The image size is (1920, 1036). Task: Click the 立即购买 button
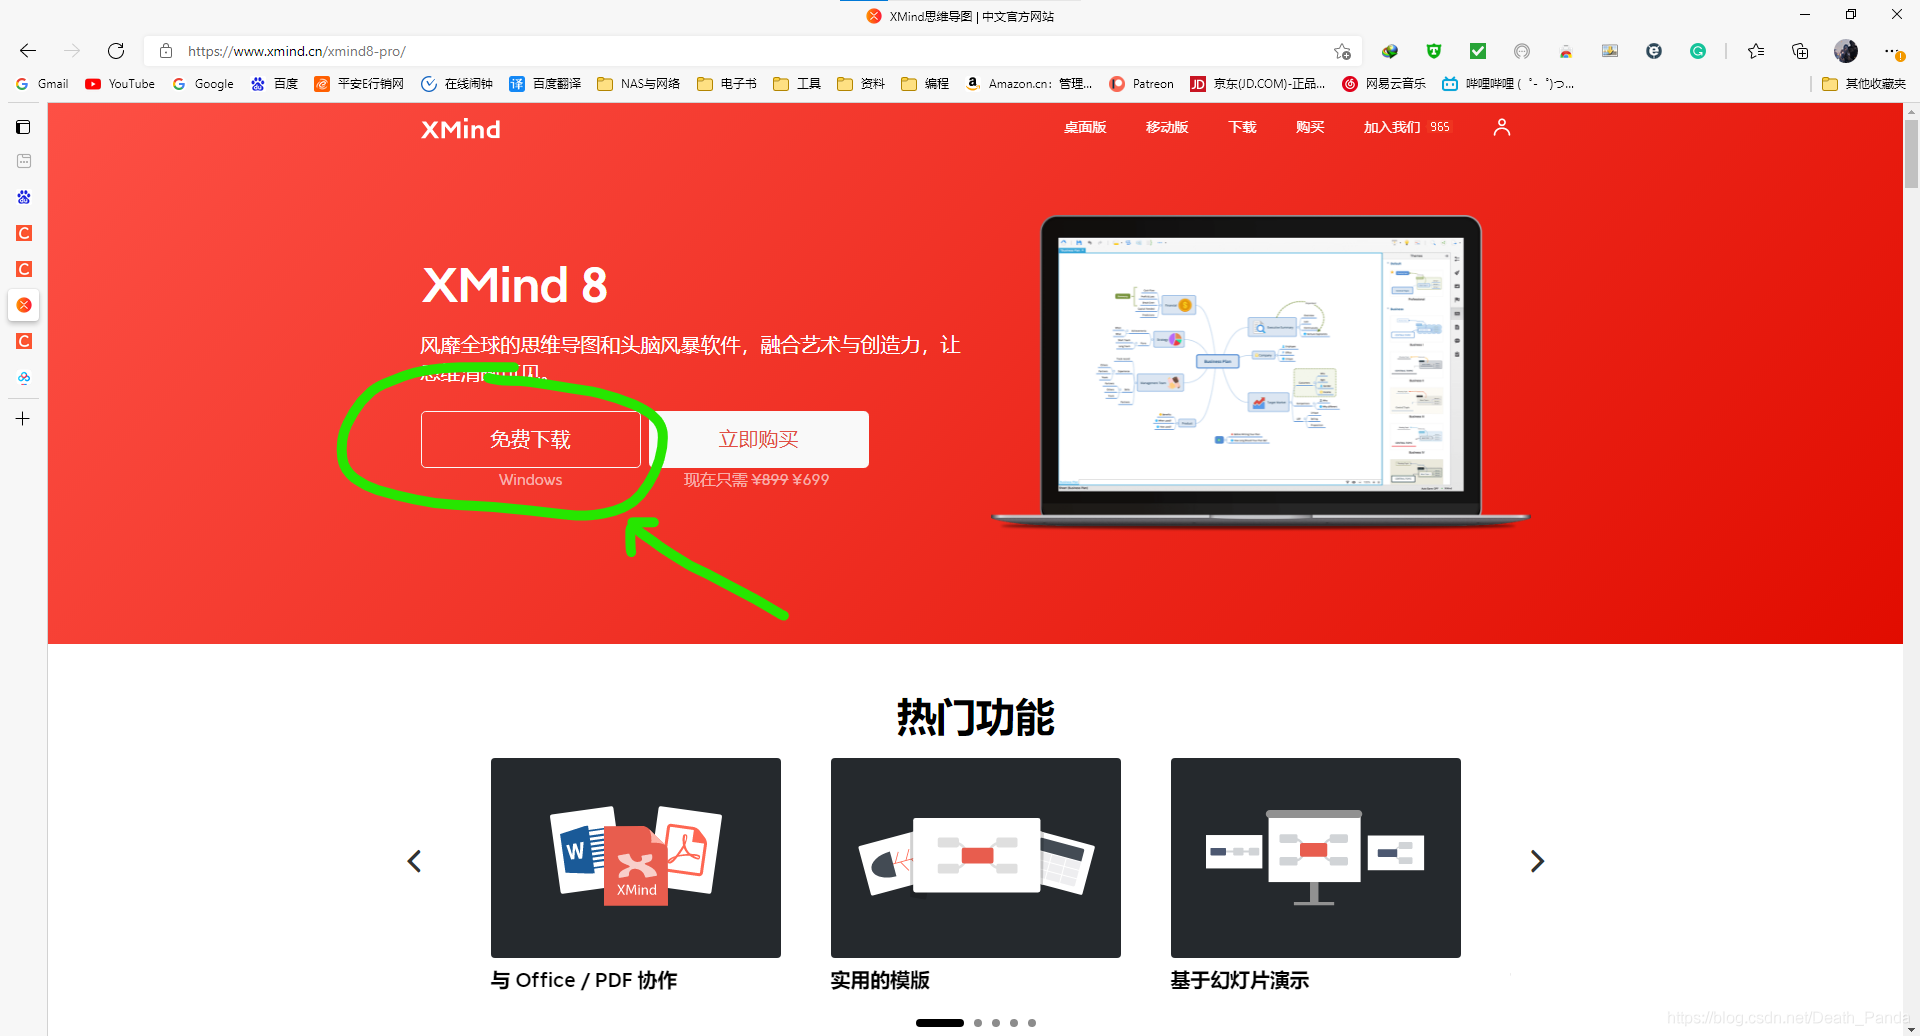point(759,439)
